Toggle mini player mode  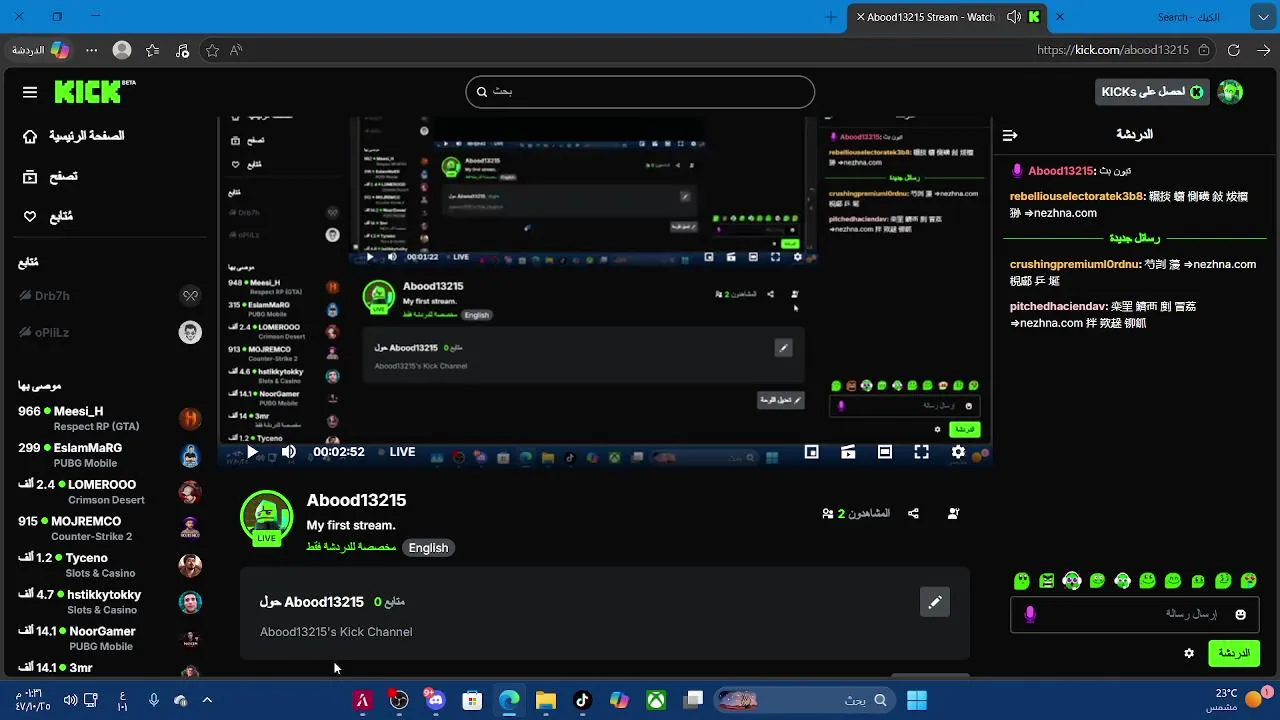[848, 452]
